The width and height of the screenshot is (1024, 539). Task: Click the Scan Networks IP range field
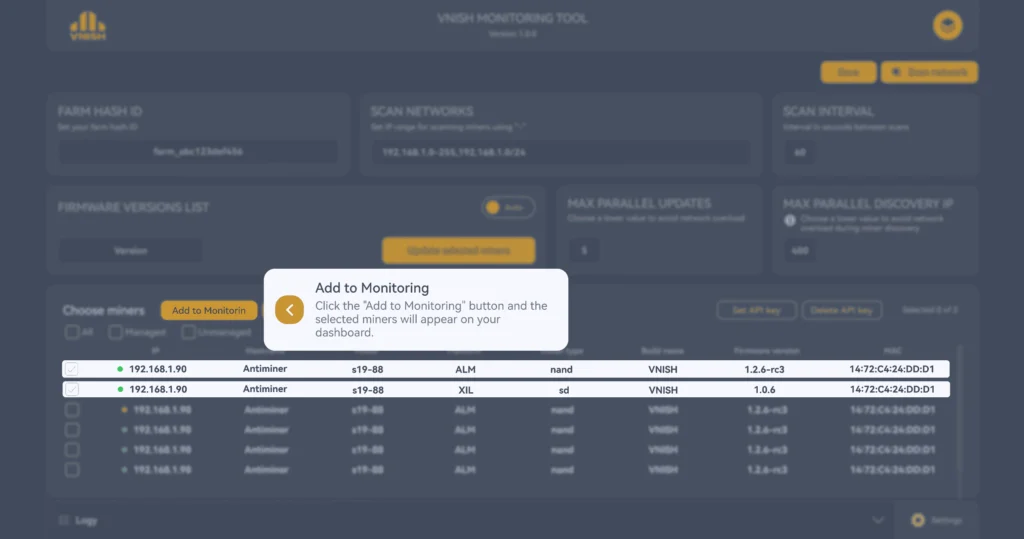point(561,152)
